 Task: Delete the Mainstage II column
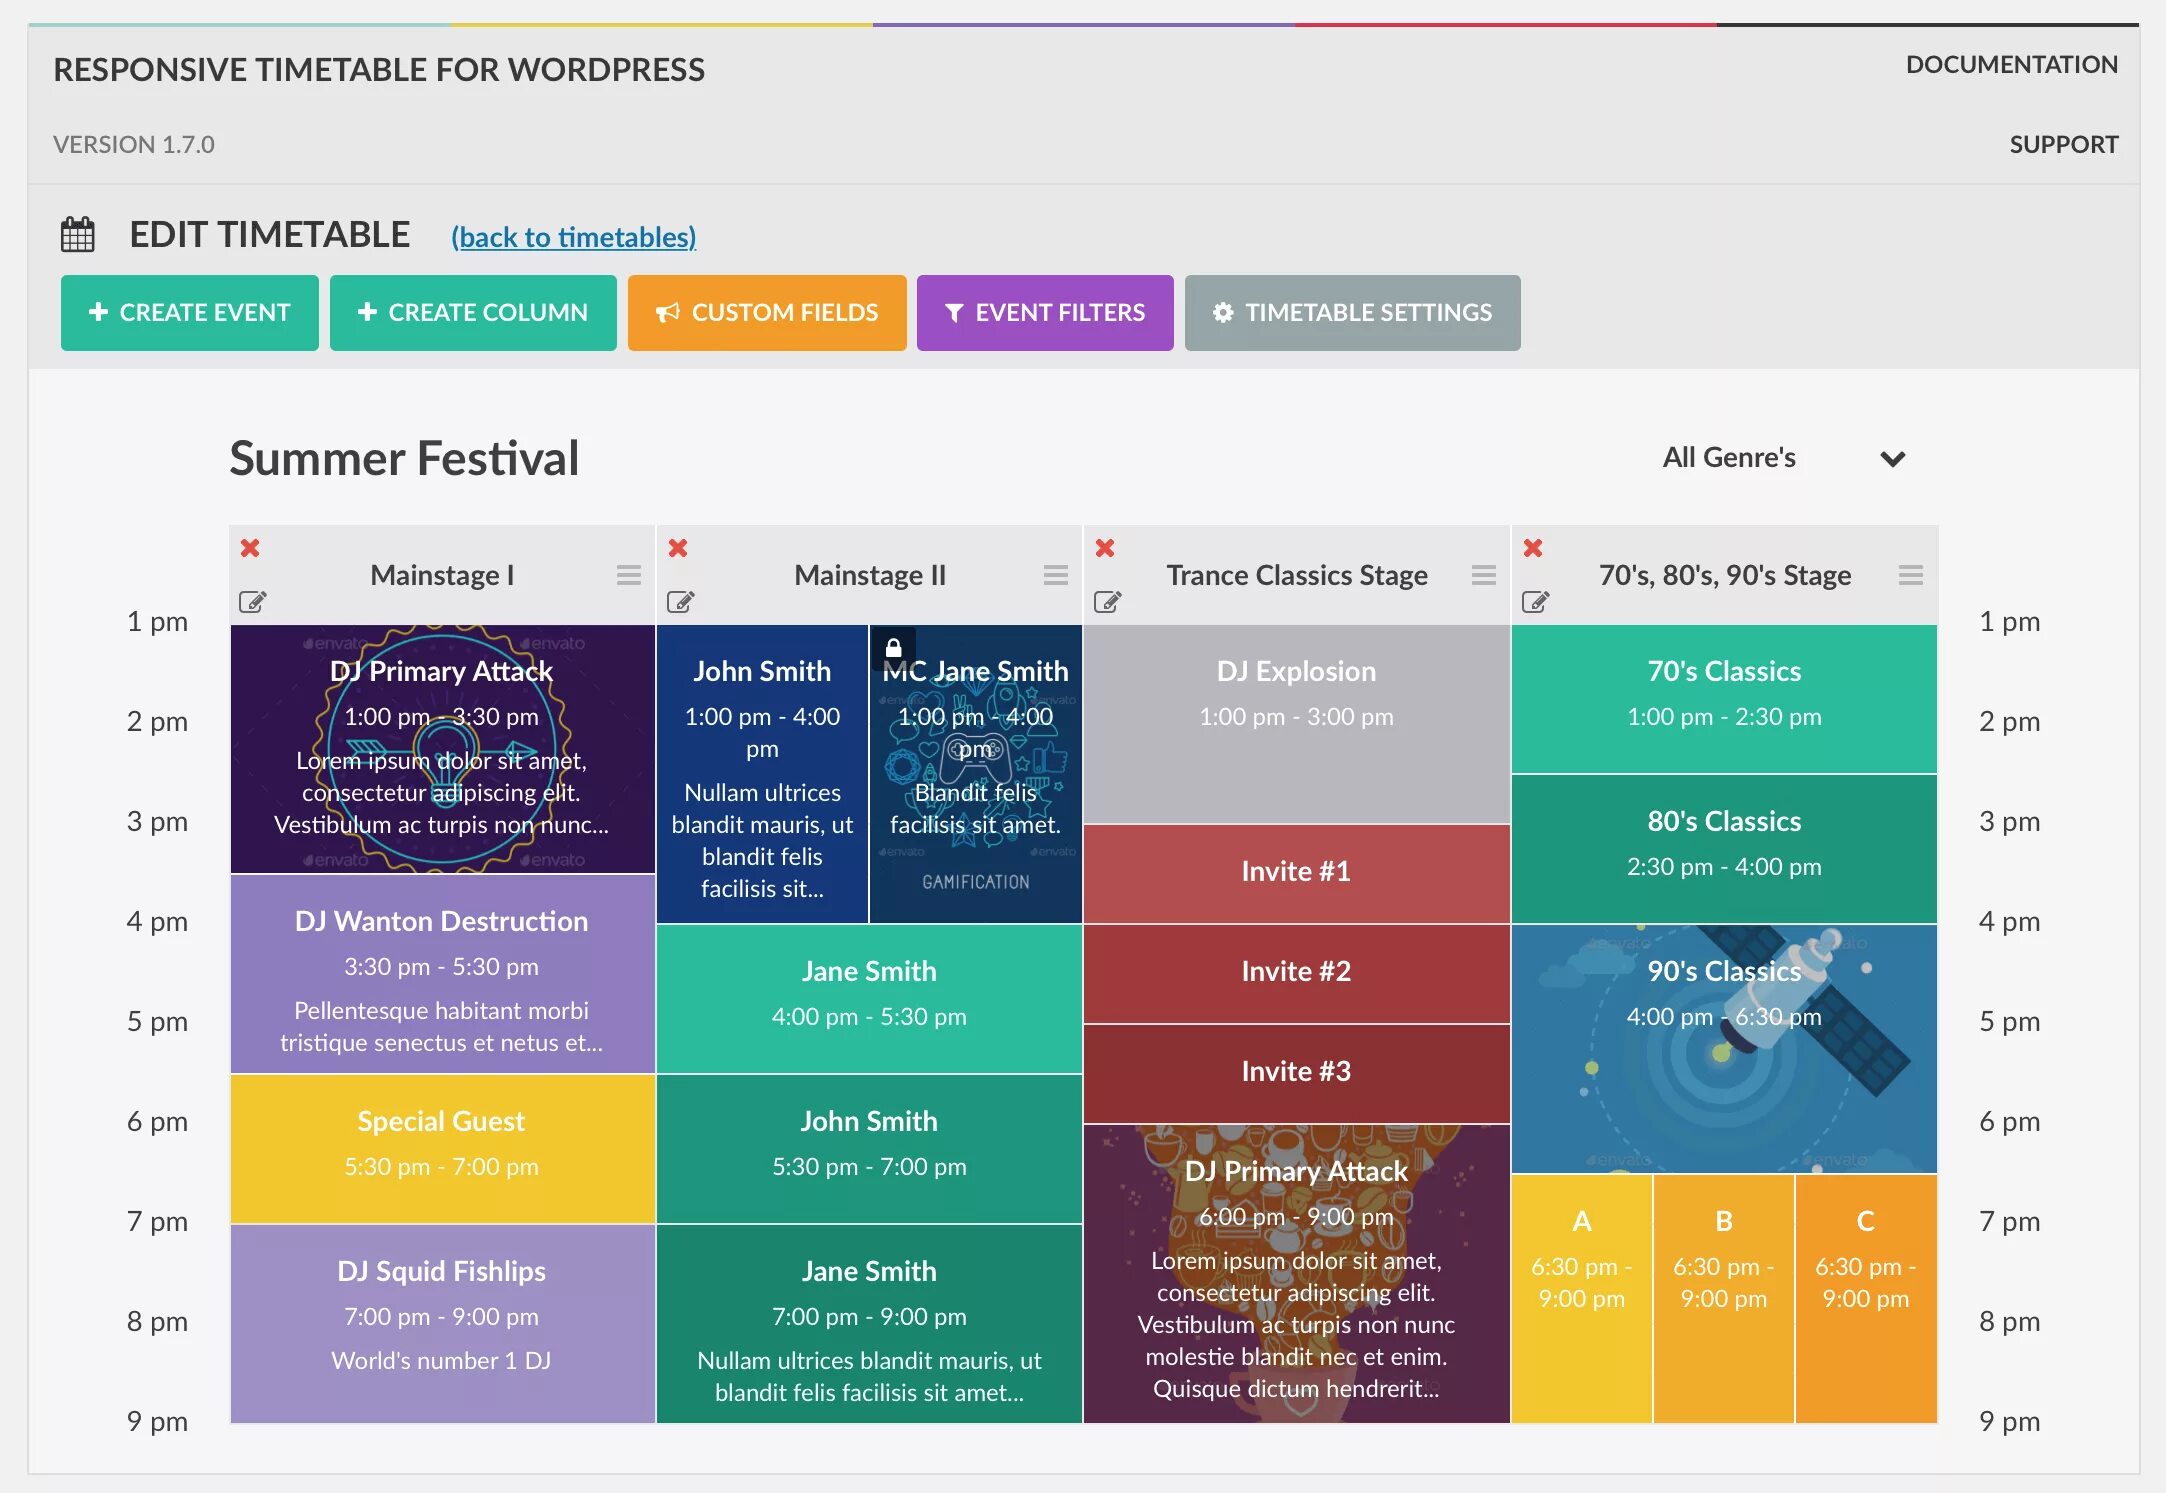click(678, 548)
